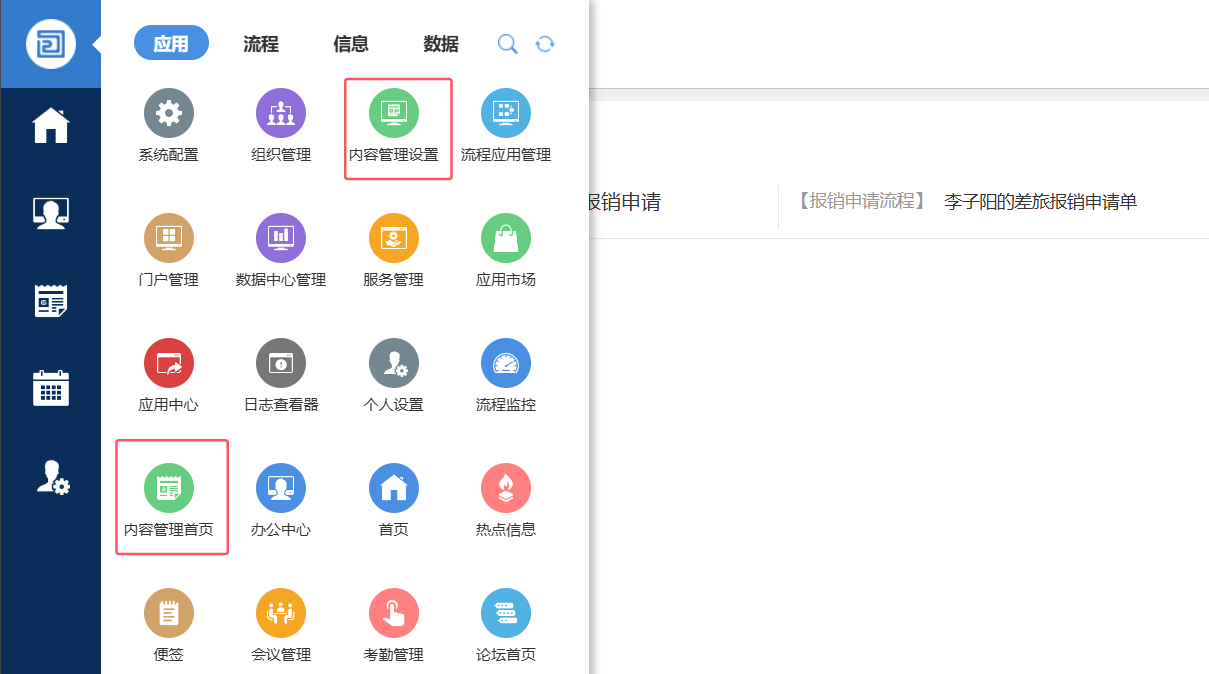This screenshot has width=1209, height=674.
Task: Open the 门户管理 app
Action: (168, 239)
